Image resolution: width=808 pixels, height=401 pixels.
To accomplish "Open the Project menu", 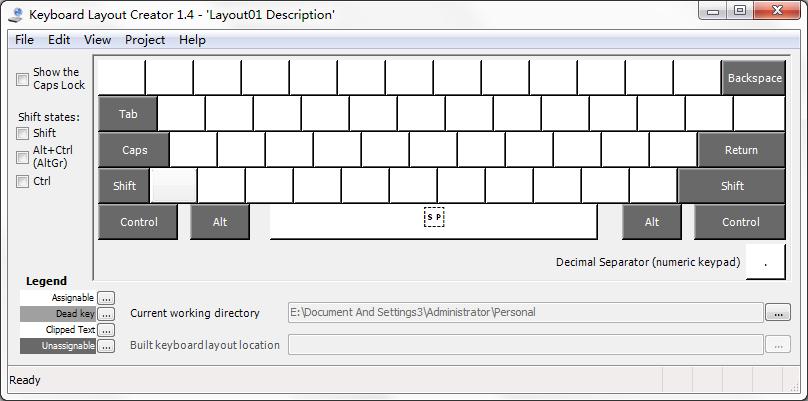I will pos(145,40).
